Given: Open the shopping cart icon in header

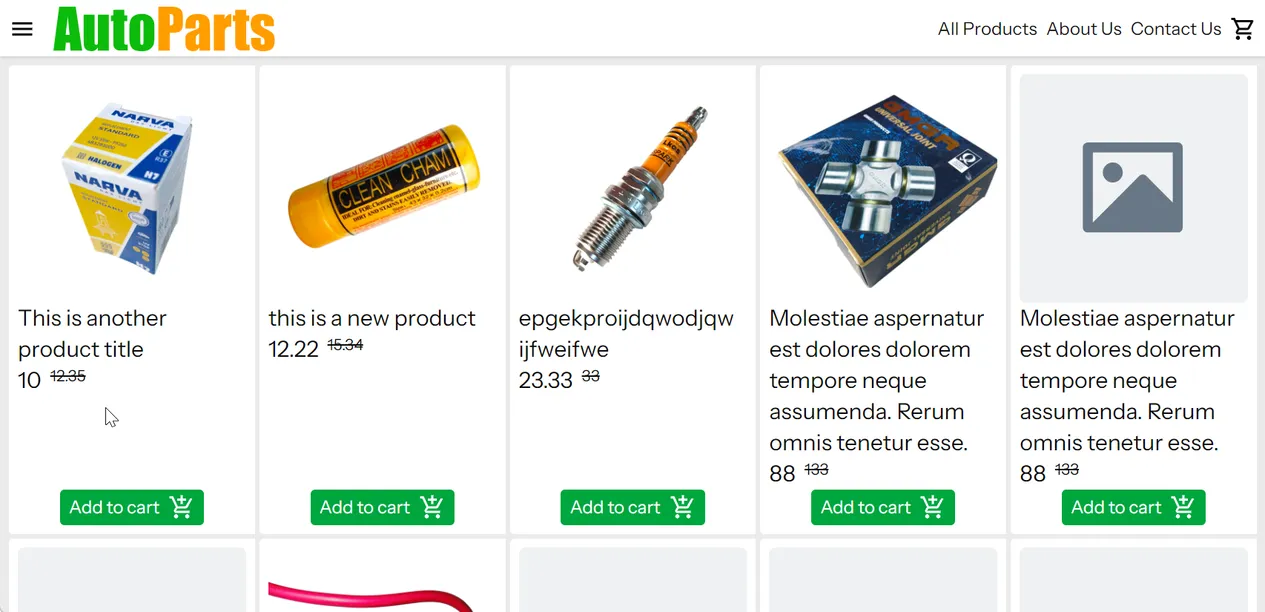Looking at the screenshot, I should (1243, 29).
